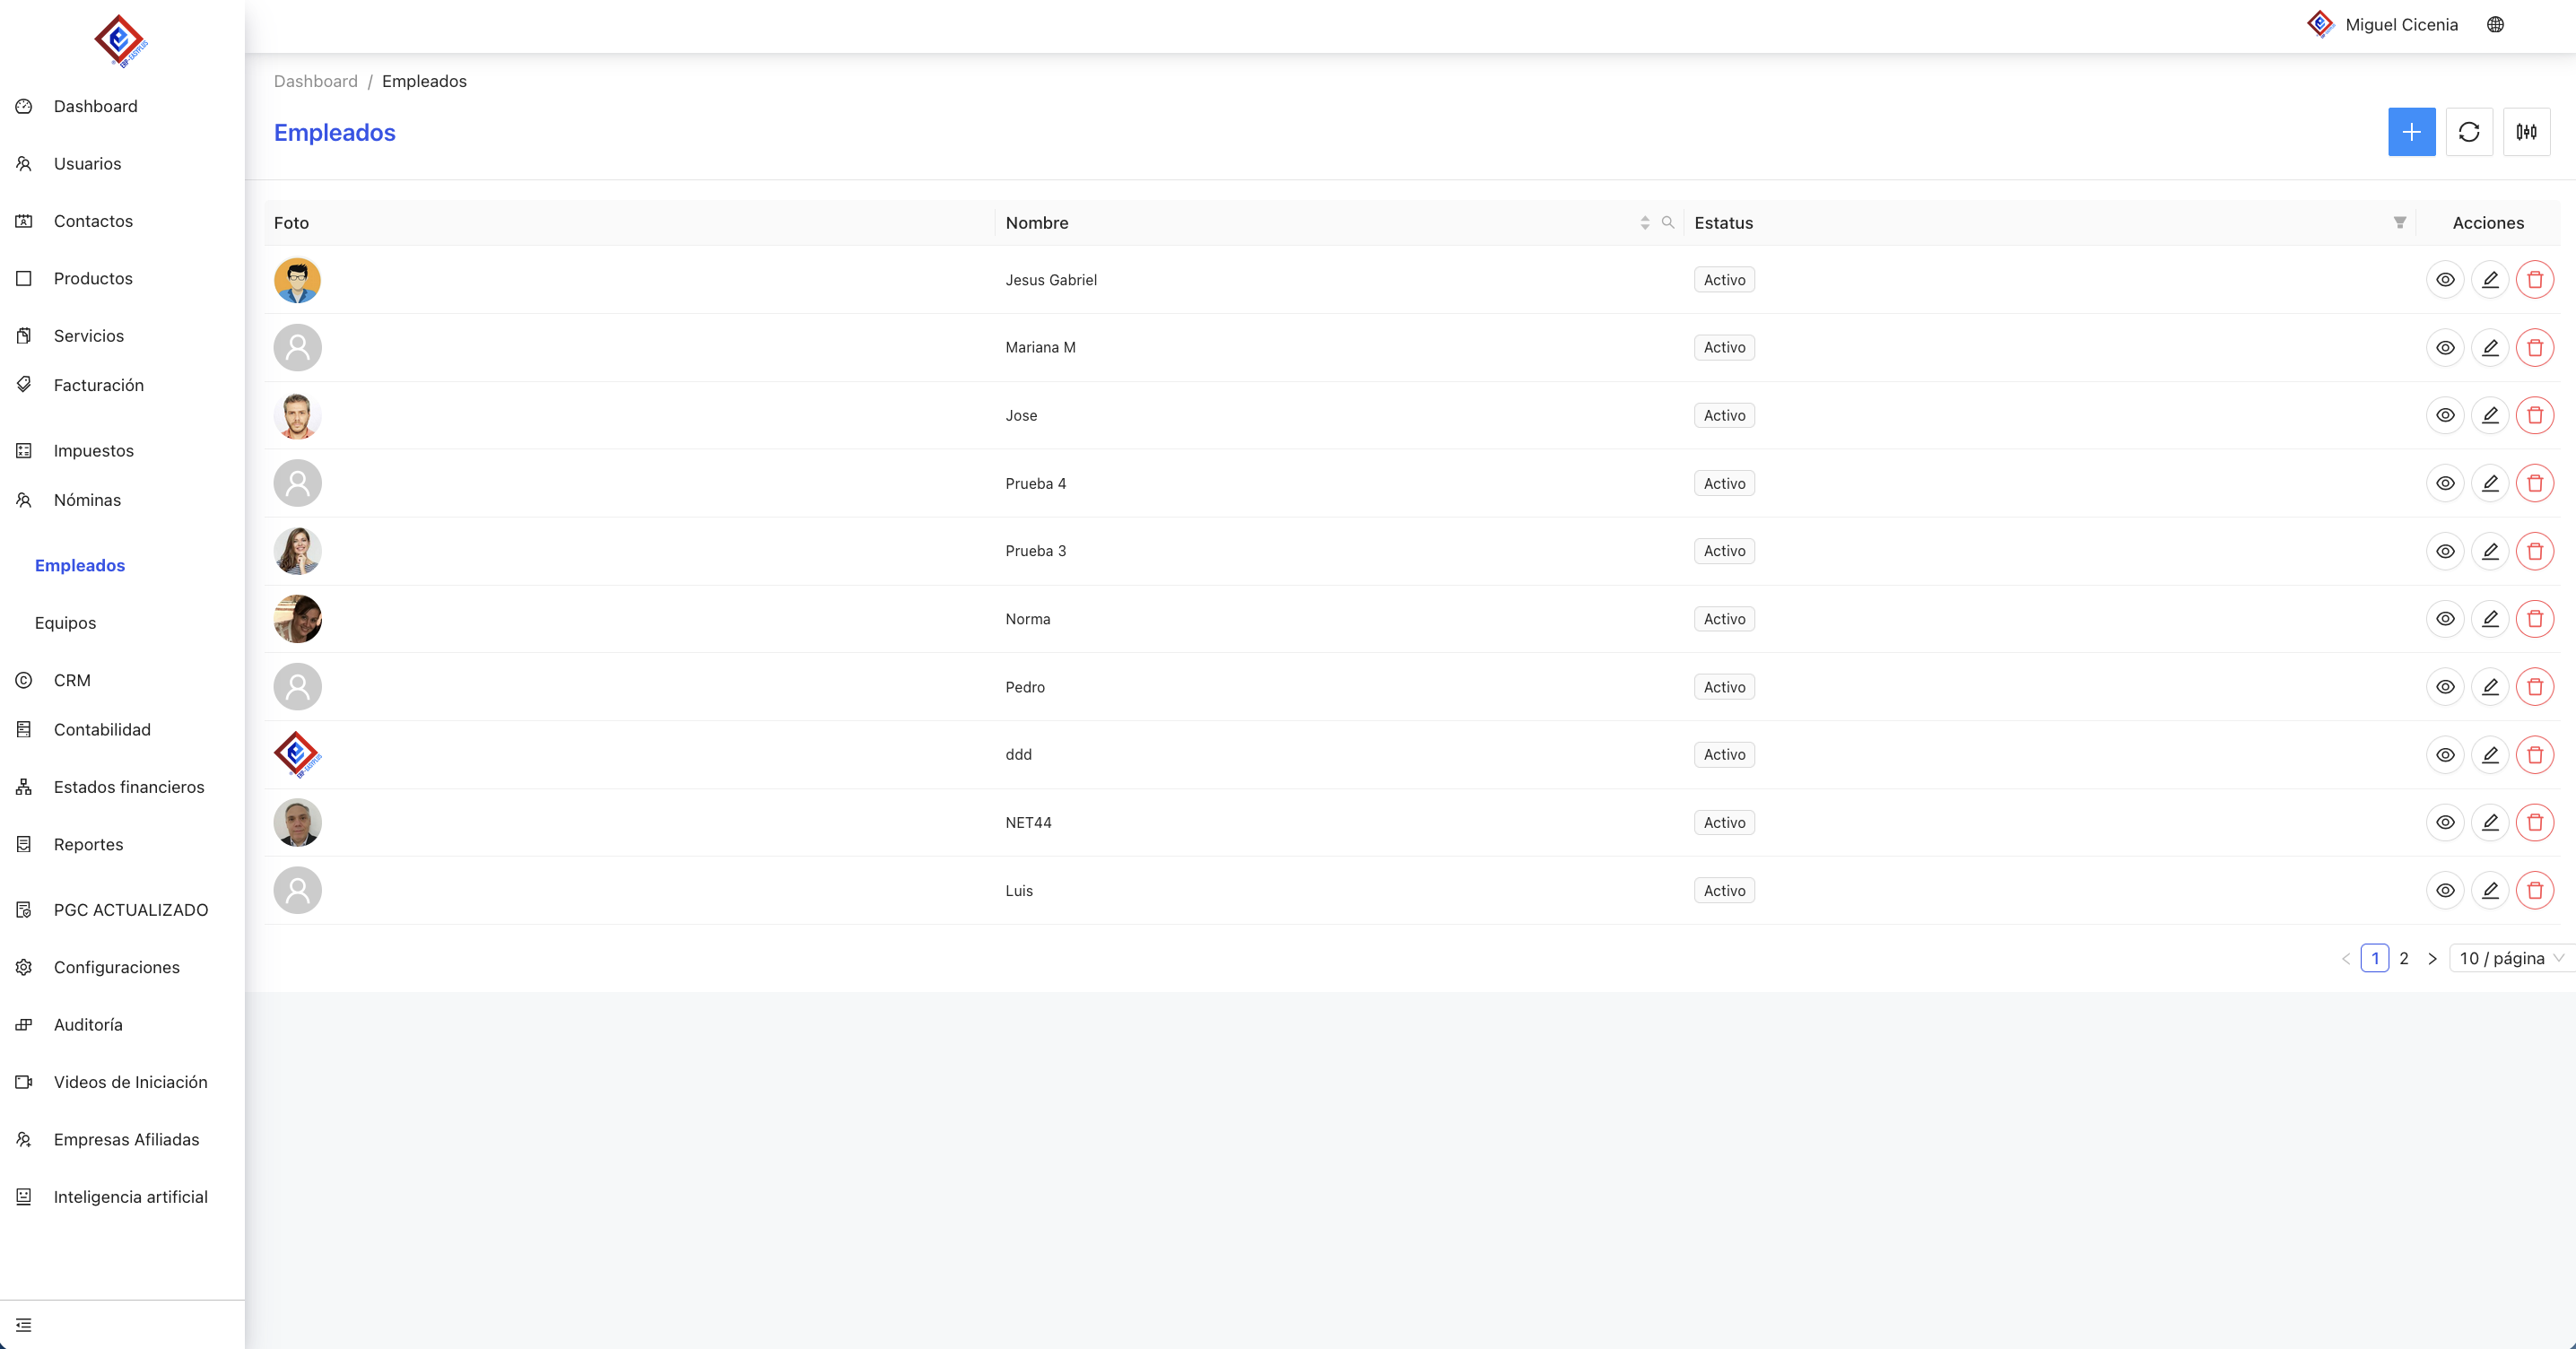View details of employee Jose
This screenshot has width=2576, height=1349.
pyautogui.click(x=2445, y=415)
